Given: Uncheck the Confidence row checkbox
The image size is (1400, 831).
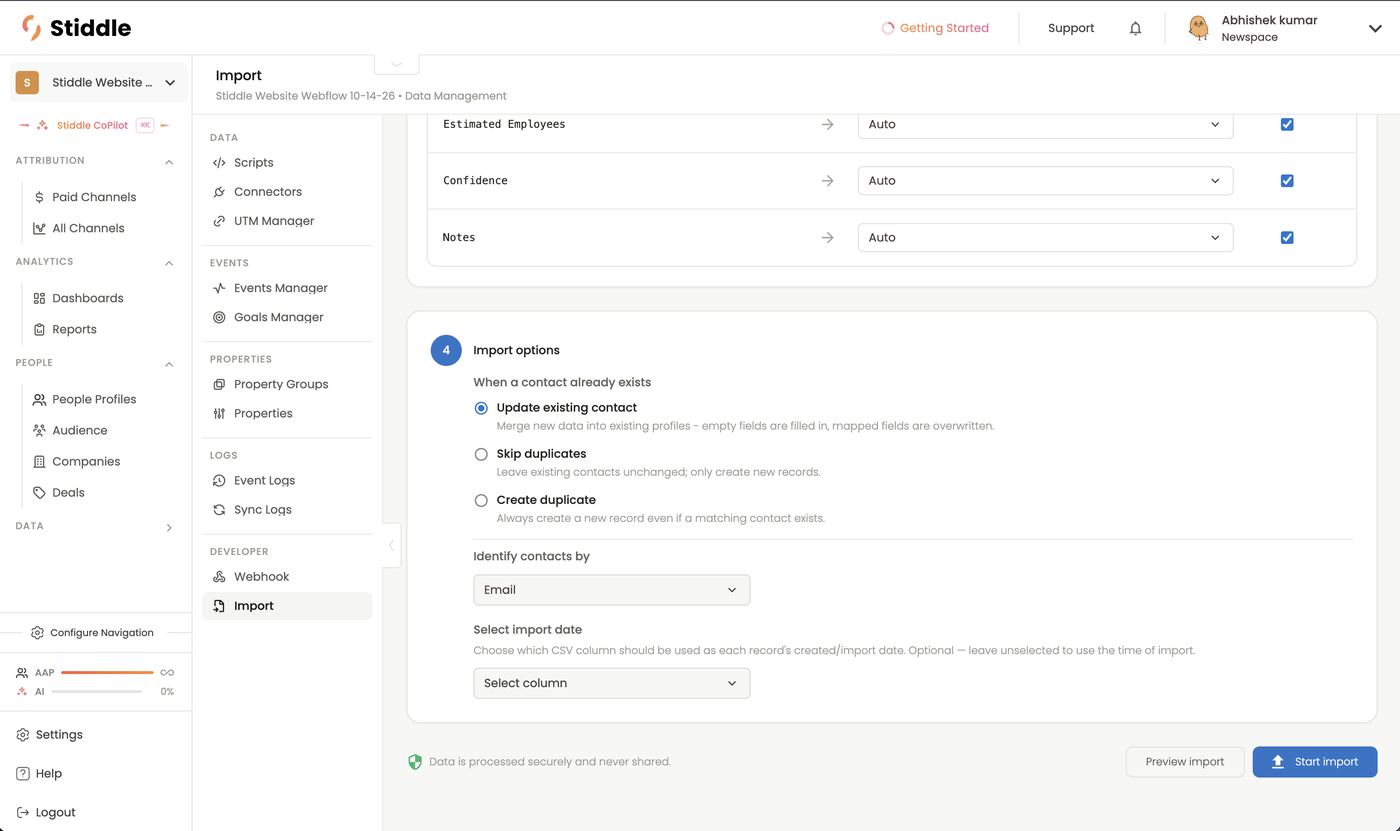Looking at the screenshot, I should pos(1287,181).
